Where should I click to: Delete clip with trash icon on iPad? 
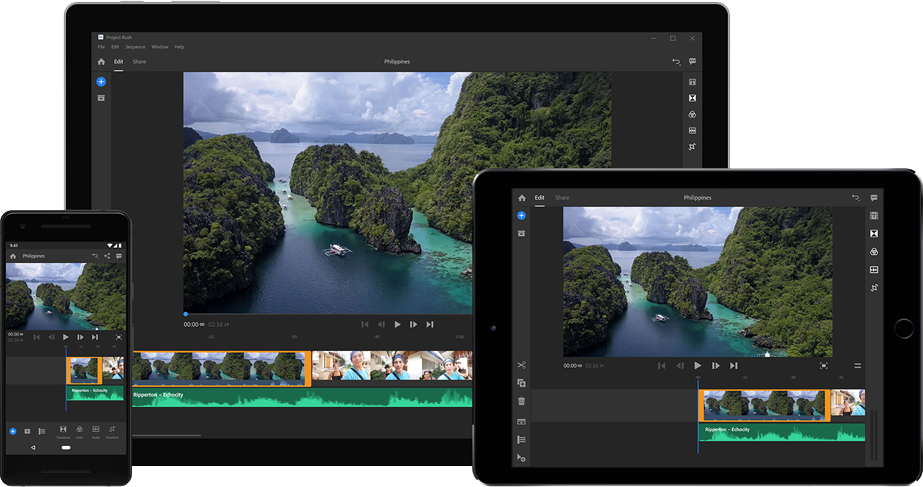tap(521, 401)
